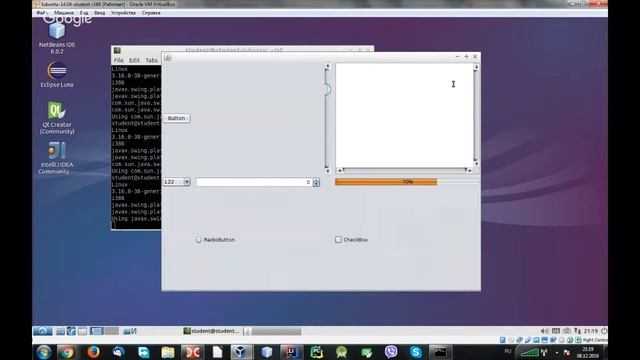Open PyCharm from the Windows taskbar
640x360 pixels.
pyautogui.click(x=317, y=352)
